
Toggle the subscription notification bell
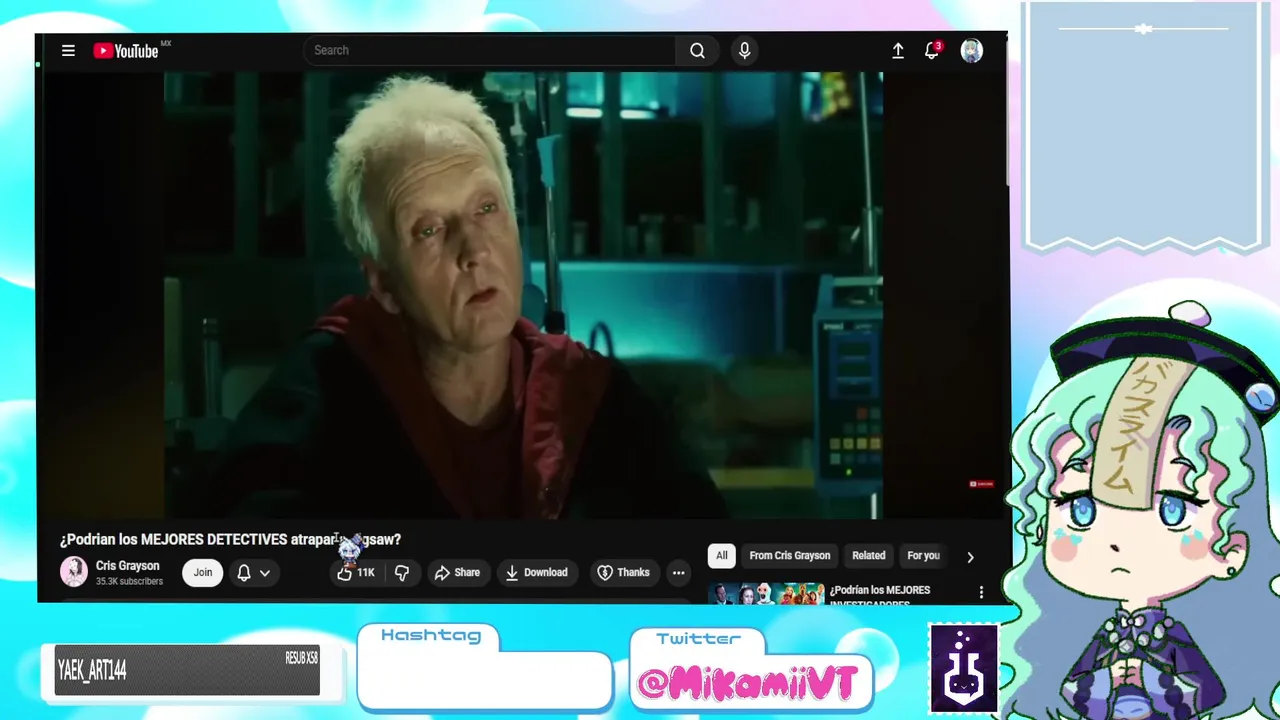tap(243, 573)
